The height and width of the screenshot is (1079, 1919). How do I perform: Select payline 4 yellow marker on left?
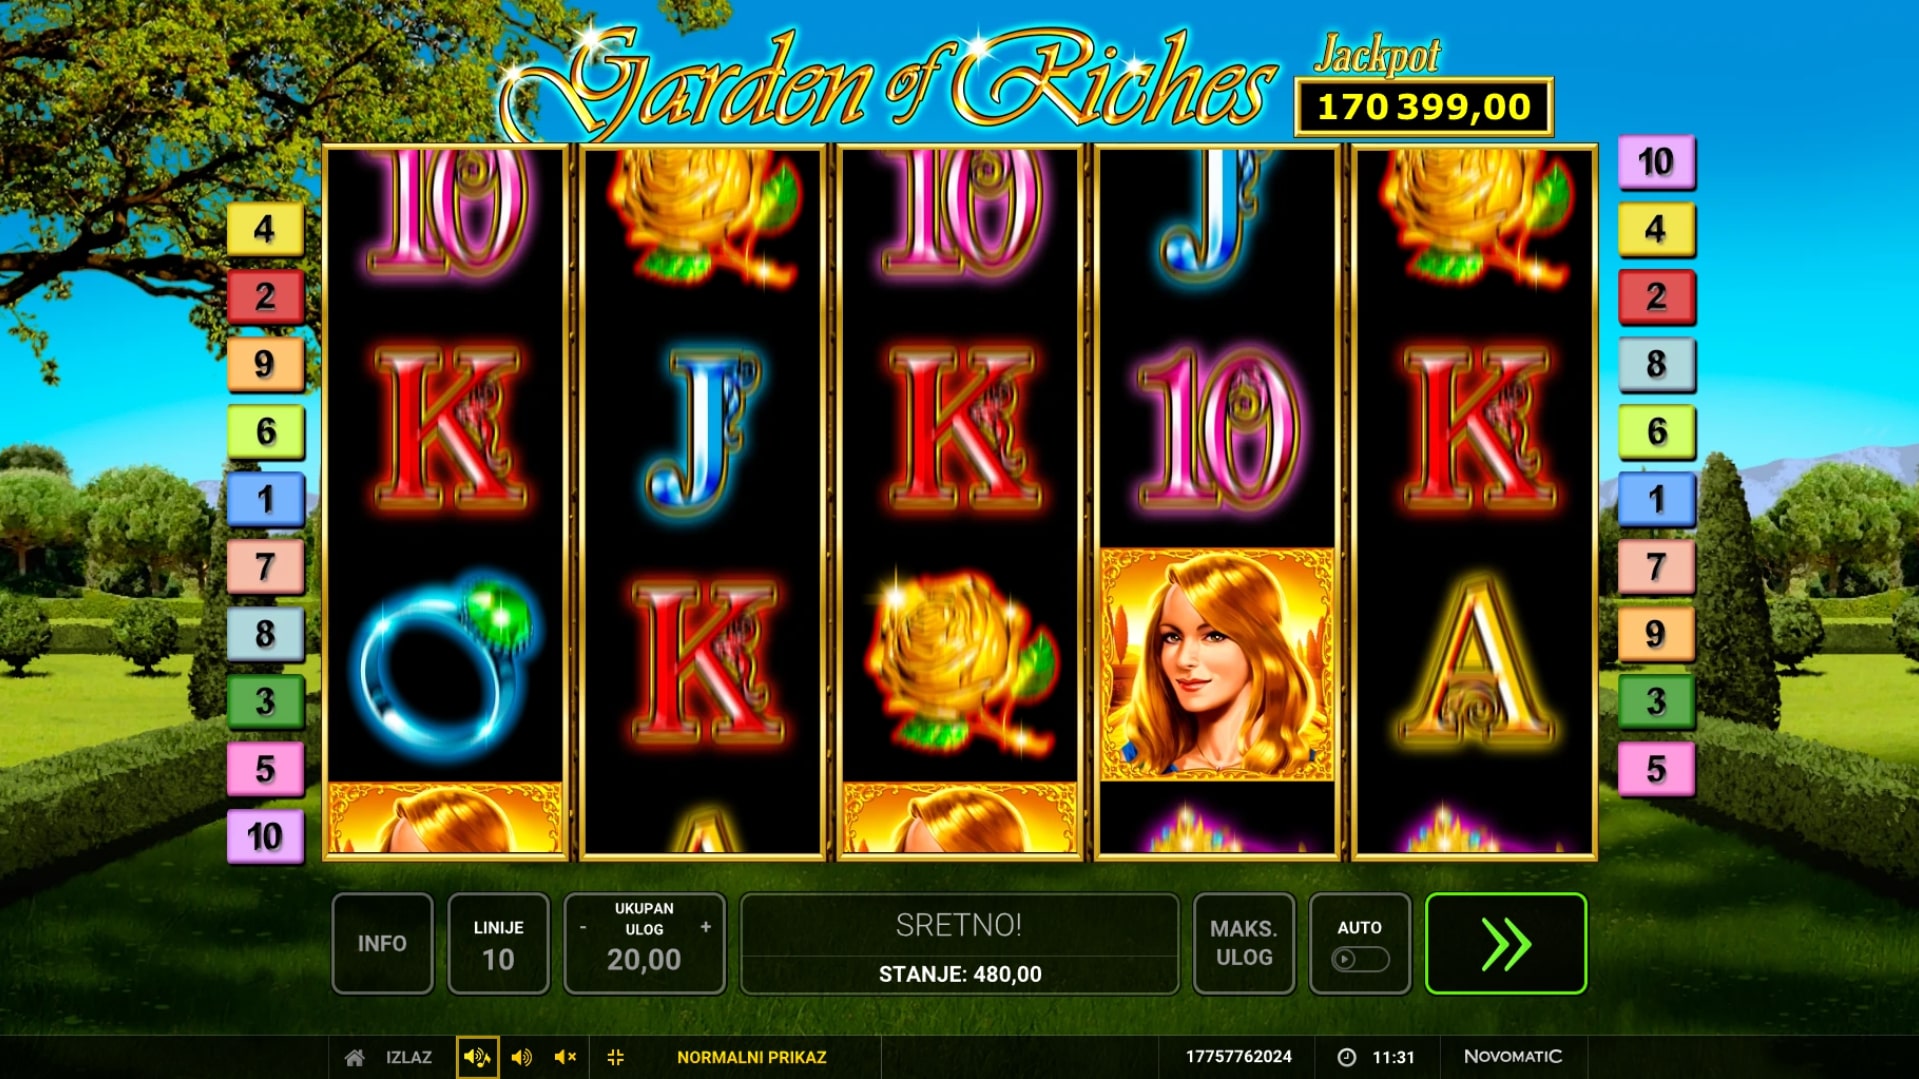(x=265, y=229)
